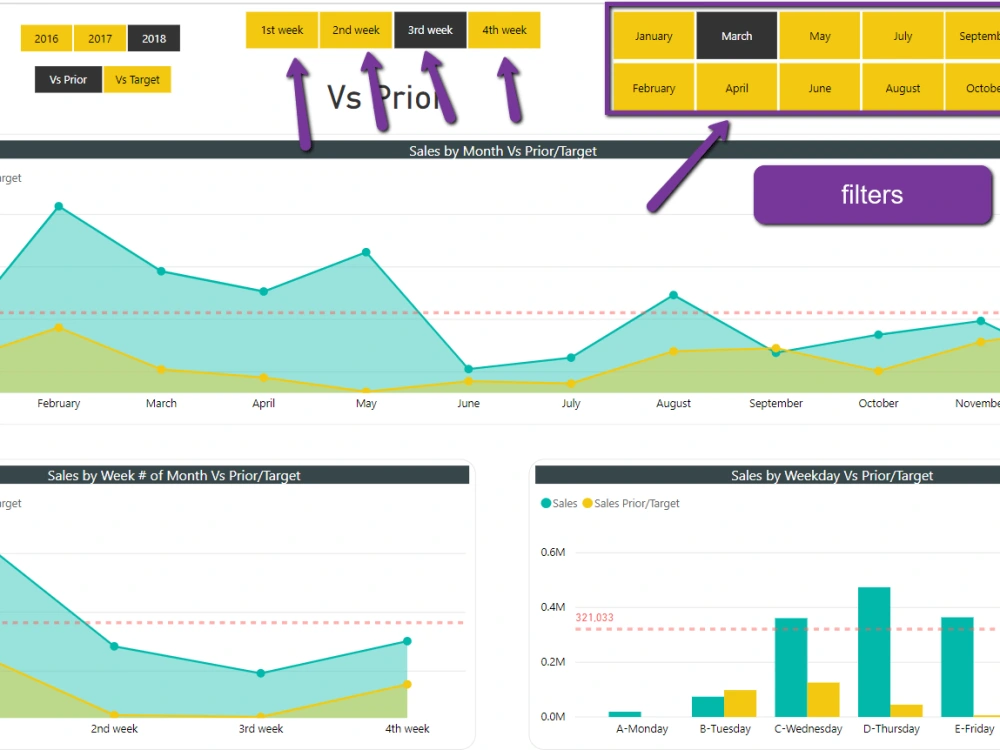Viewport: 1000px width, 750px height.
Task: Click the highlighted 2018 year filter
Action: pos(154,38)
